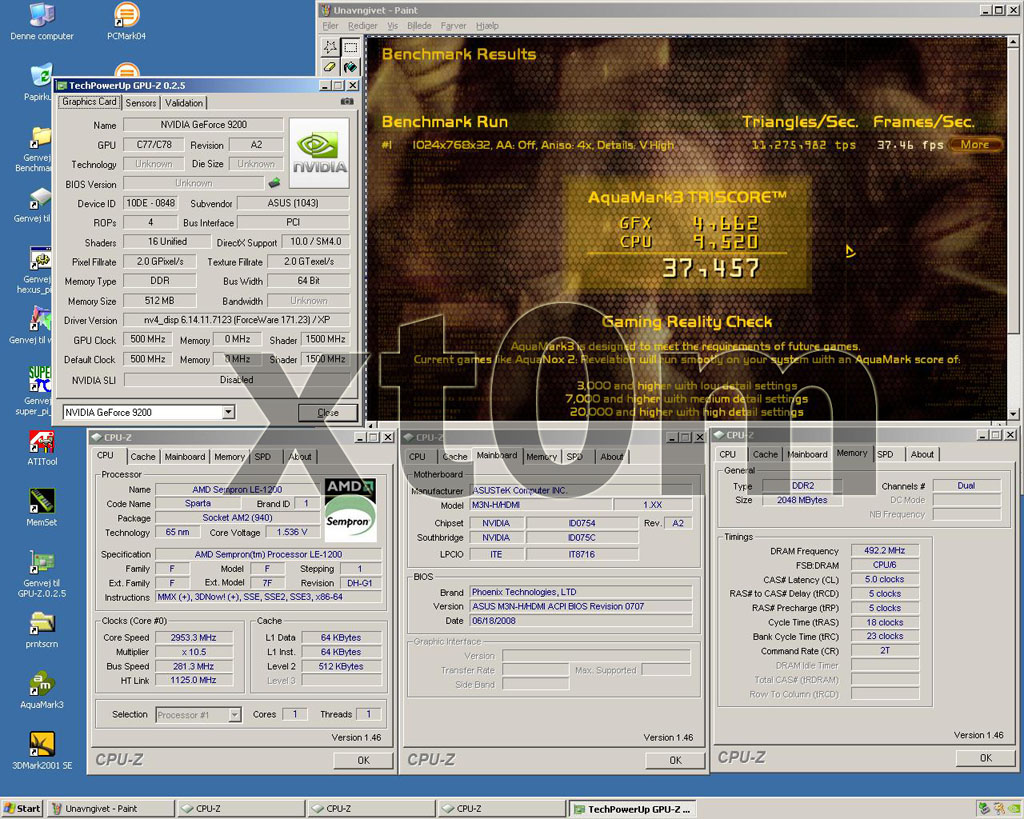Open the MemSet desktop icon

(x=42, y=508)
